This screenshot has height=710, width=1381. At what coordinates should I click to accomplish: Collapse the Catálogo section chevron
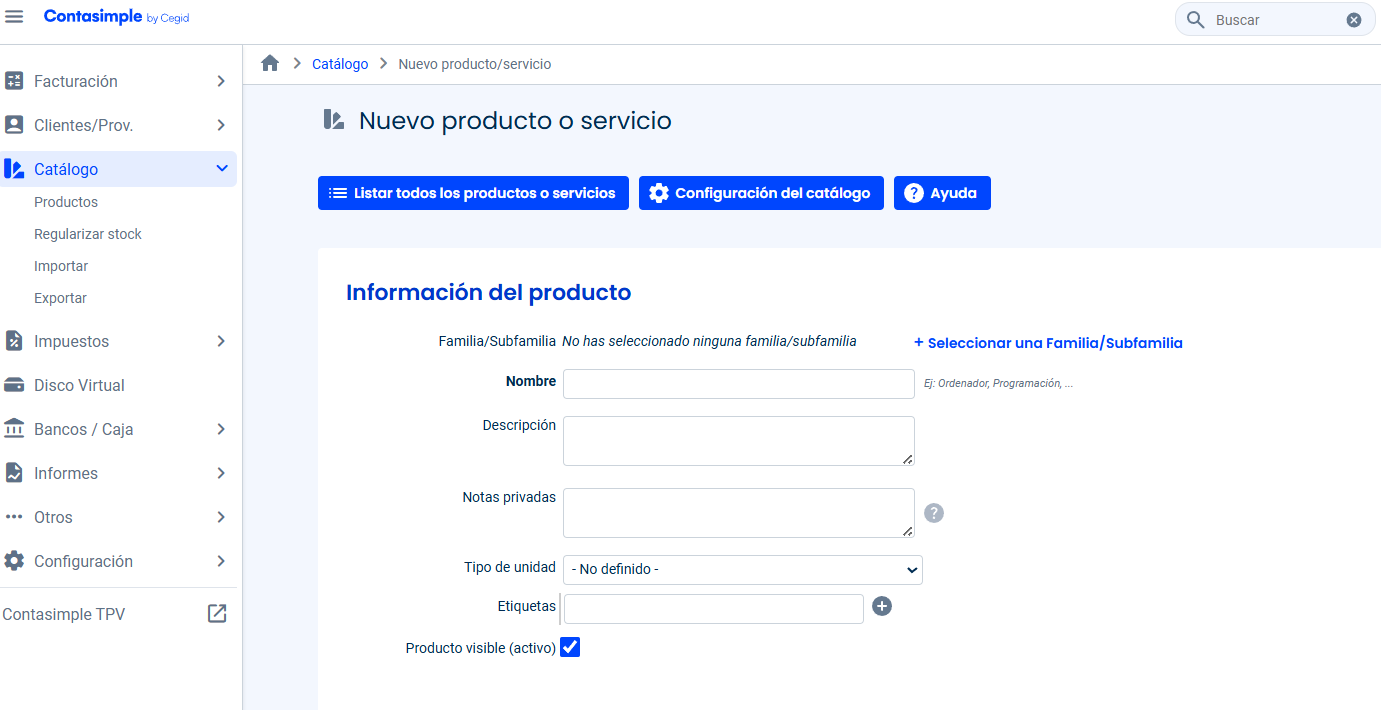(x=222, y=169)
